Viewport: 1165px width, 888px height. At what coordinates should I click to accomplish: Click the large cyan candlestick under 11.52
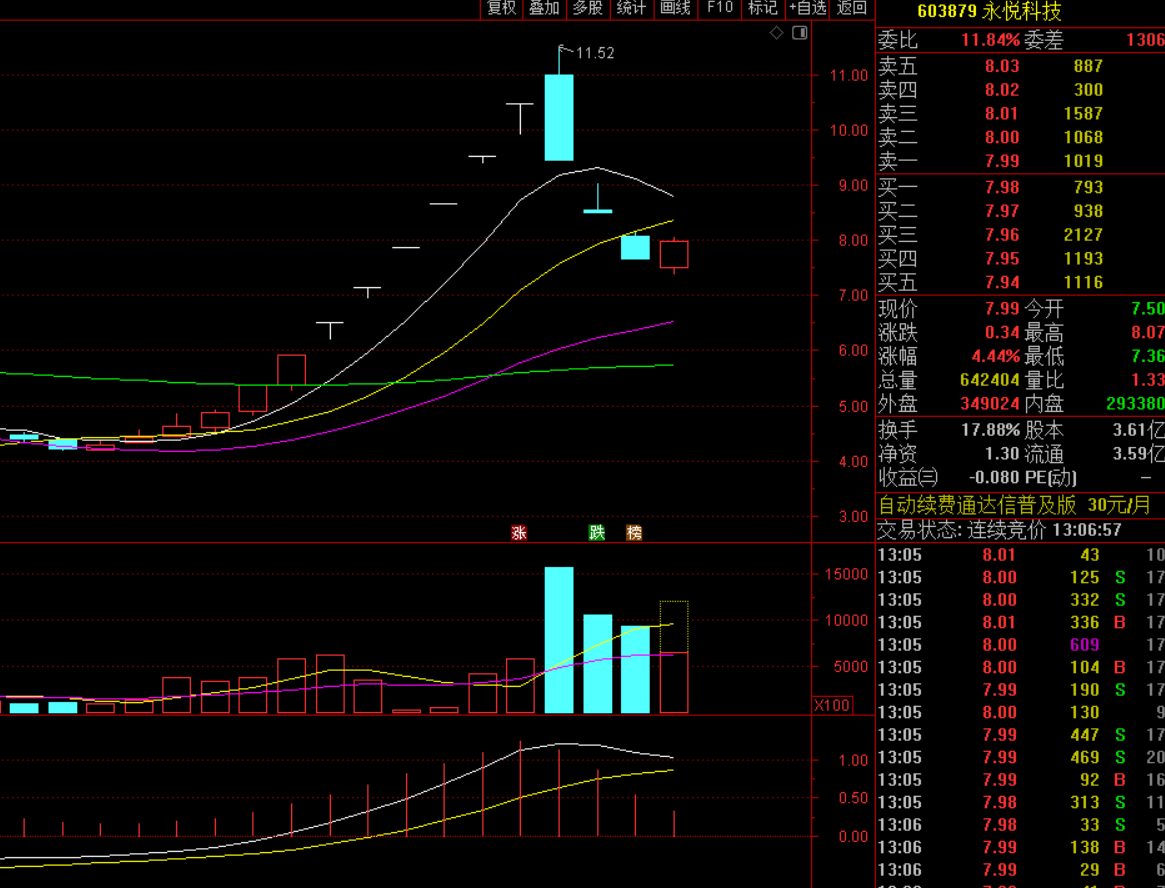[x=559, y=117]
